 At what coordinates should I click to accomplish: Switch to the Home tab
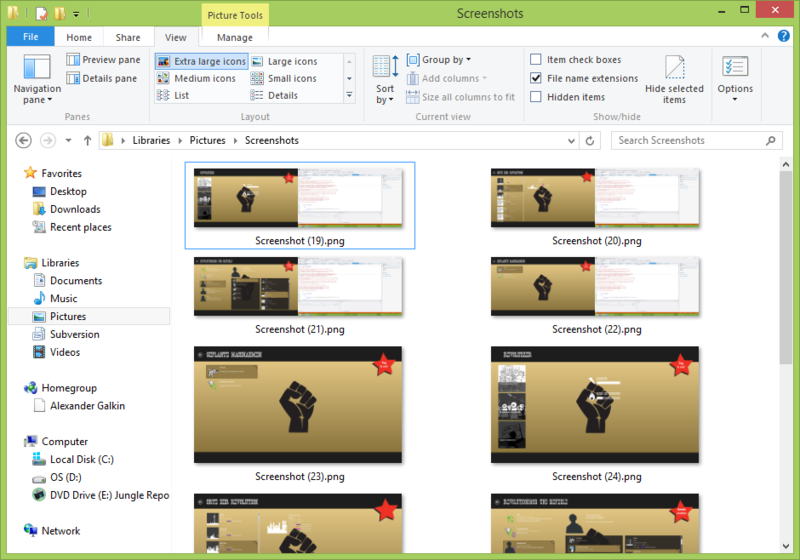point(79,37)
